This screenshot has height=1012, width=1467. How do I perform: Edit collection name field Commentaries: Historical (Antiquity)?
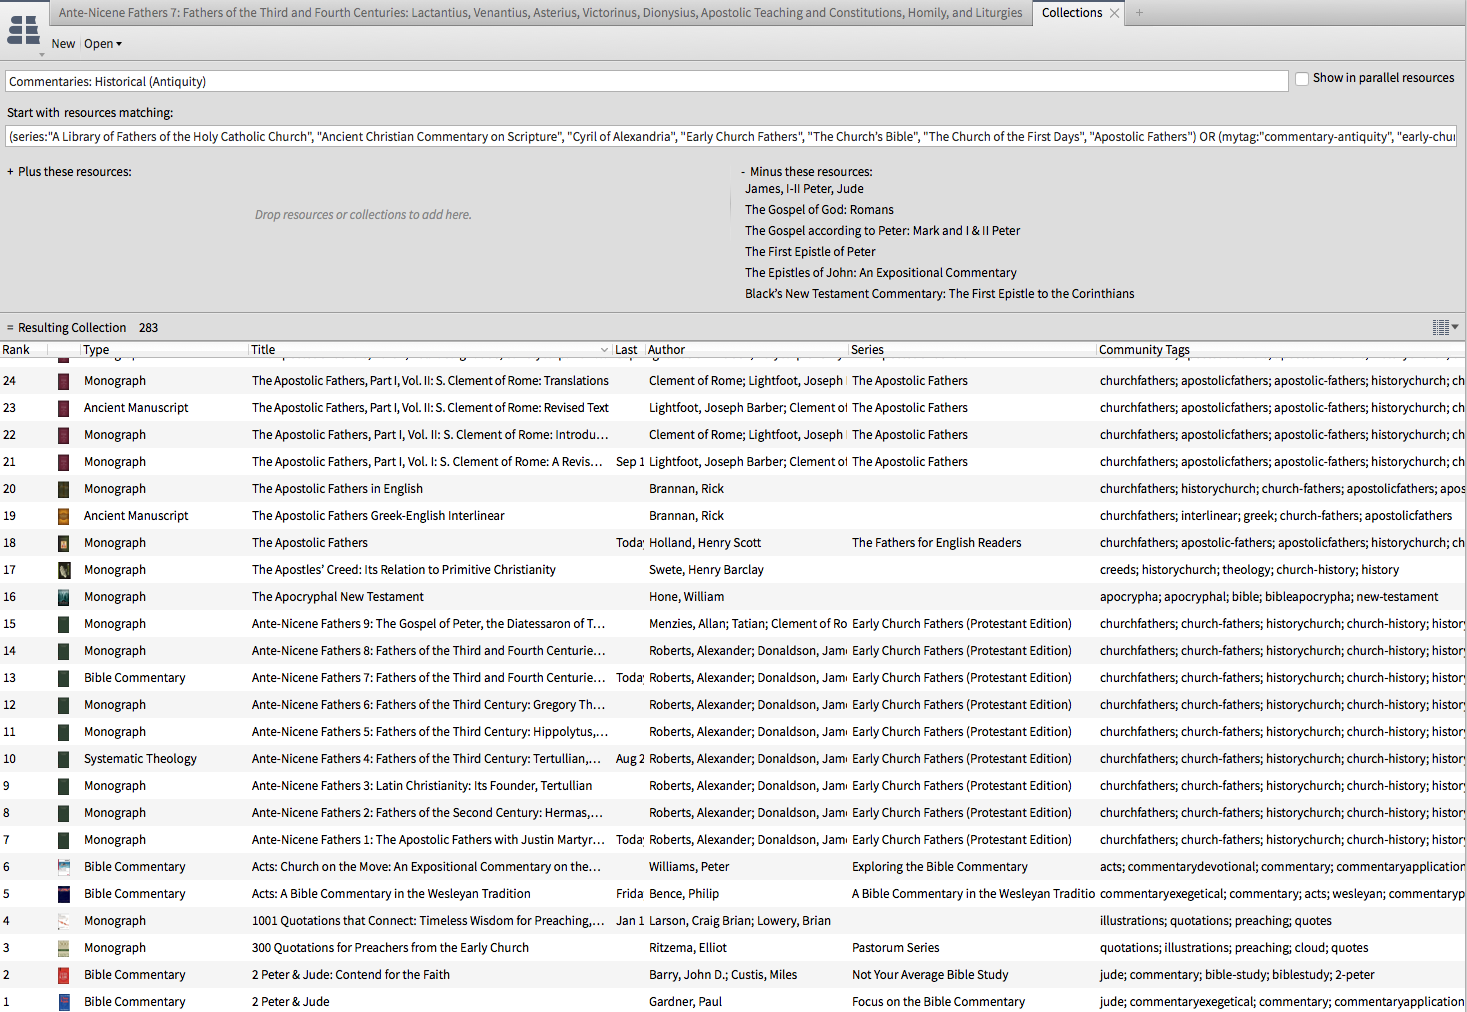point(647,82)
